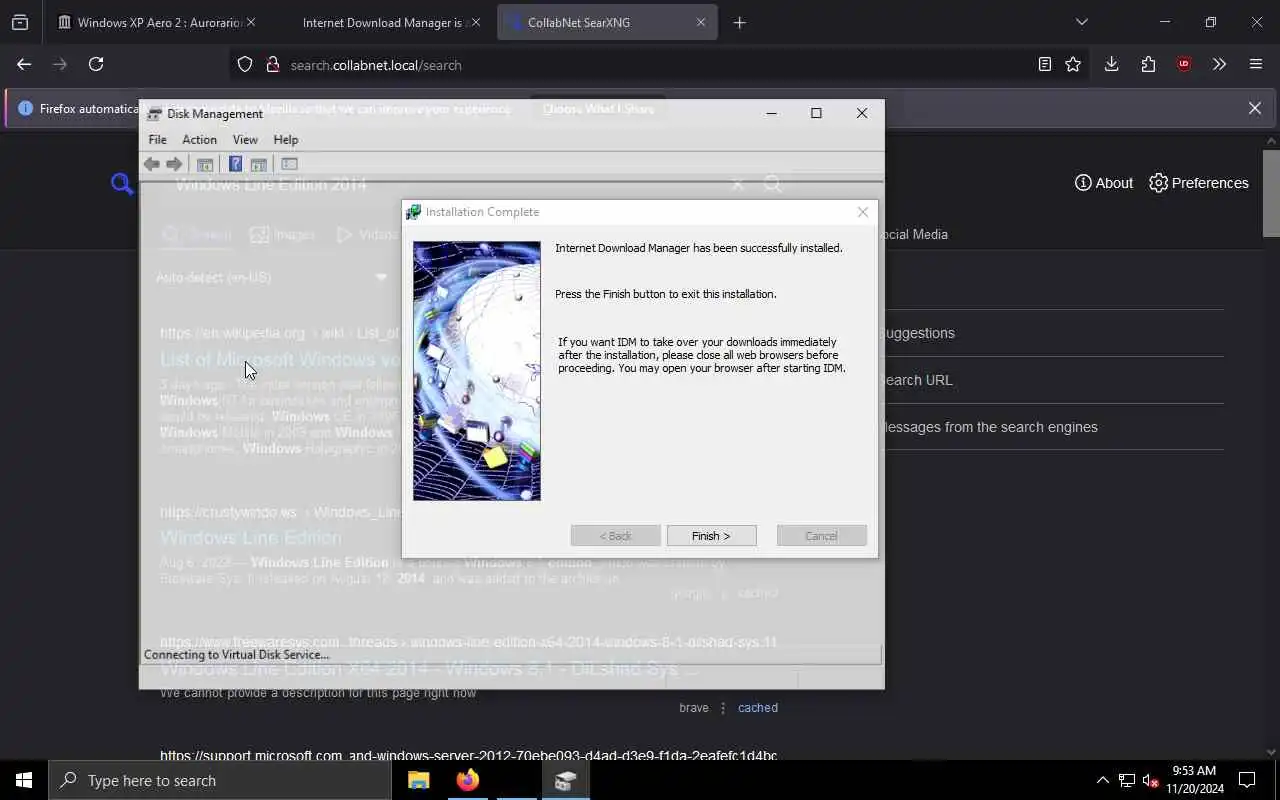Click the SearXNG magnifier logo

click(x=122, y=183)
